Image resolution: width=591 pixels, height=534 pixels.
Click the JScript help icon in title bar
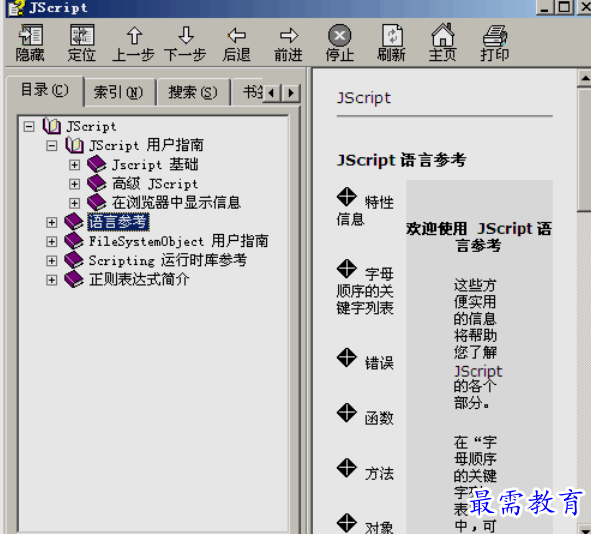(16, 8)
